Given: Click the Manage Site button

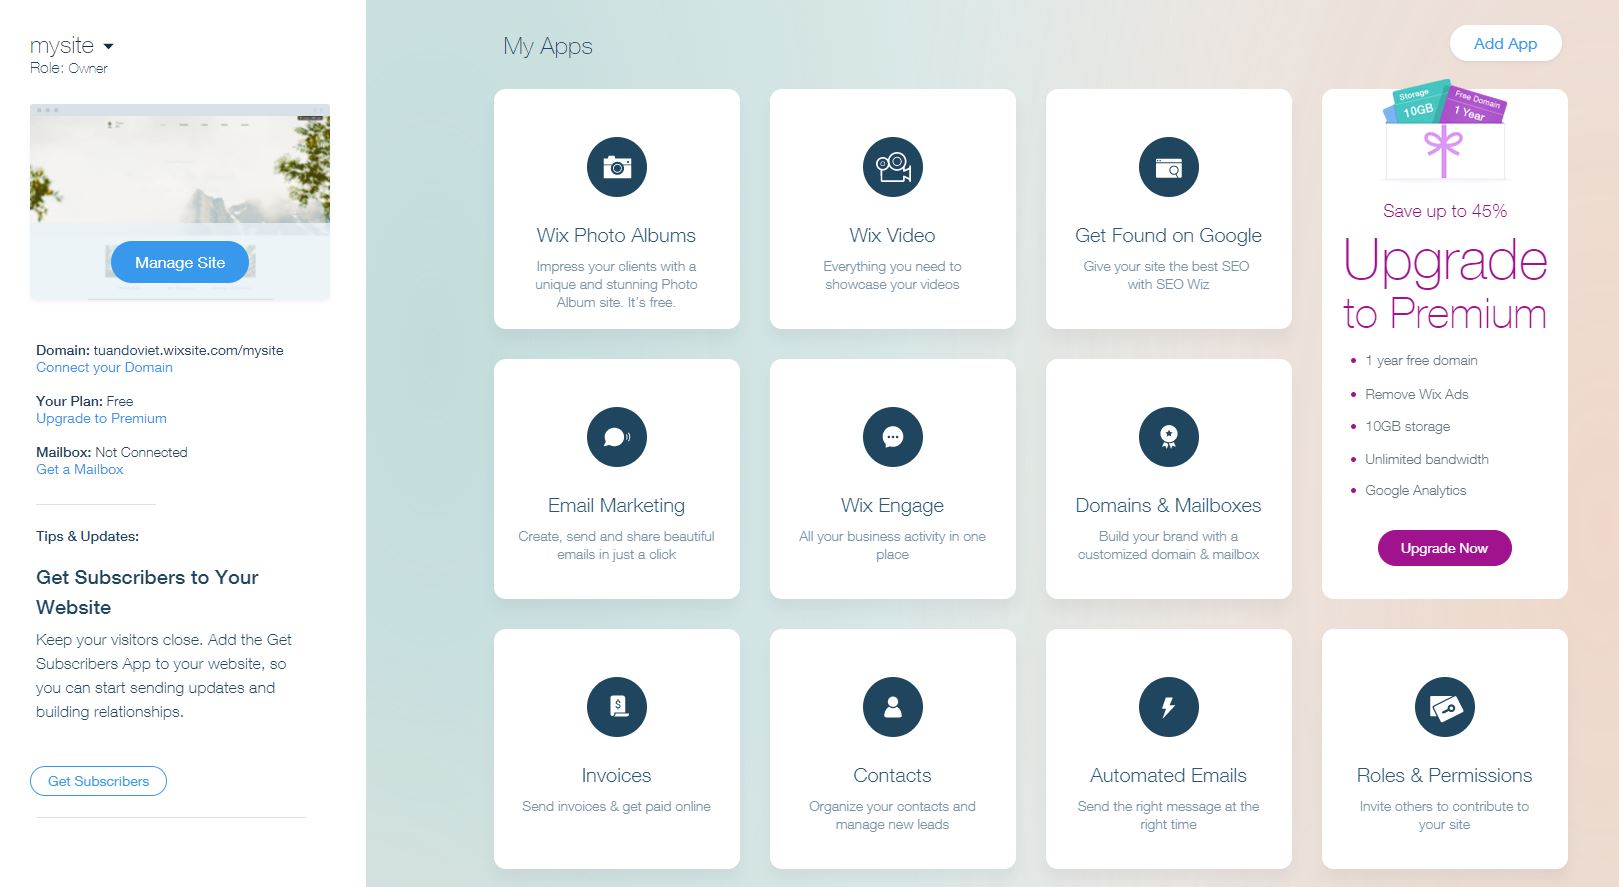Looking at the screenshot, I should pyautogui.click(x=180, y=262).
